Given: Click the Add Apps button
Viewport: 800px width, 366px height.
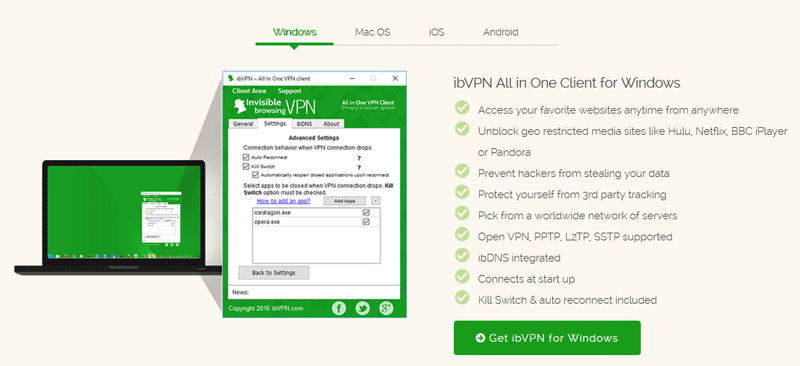Looking at the screenshot, I should 345,201.
